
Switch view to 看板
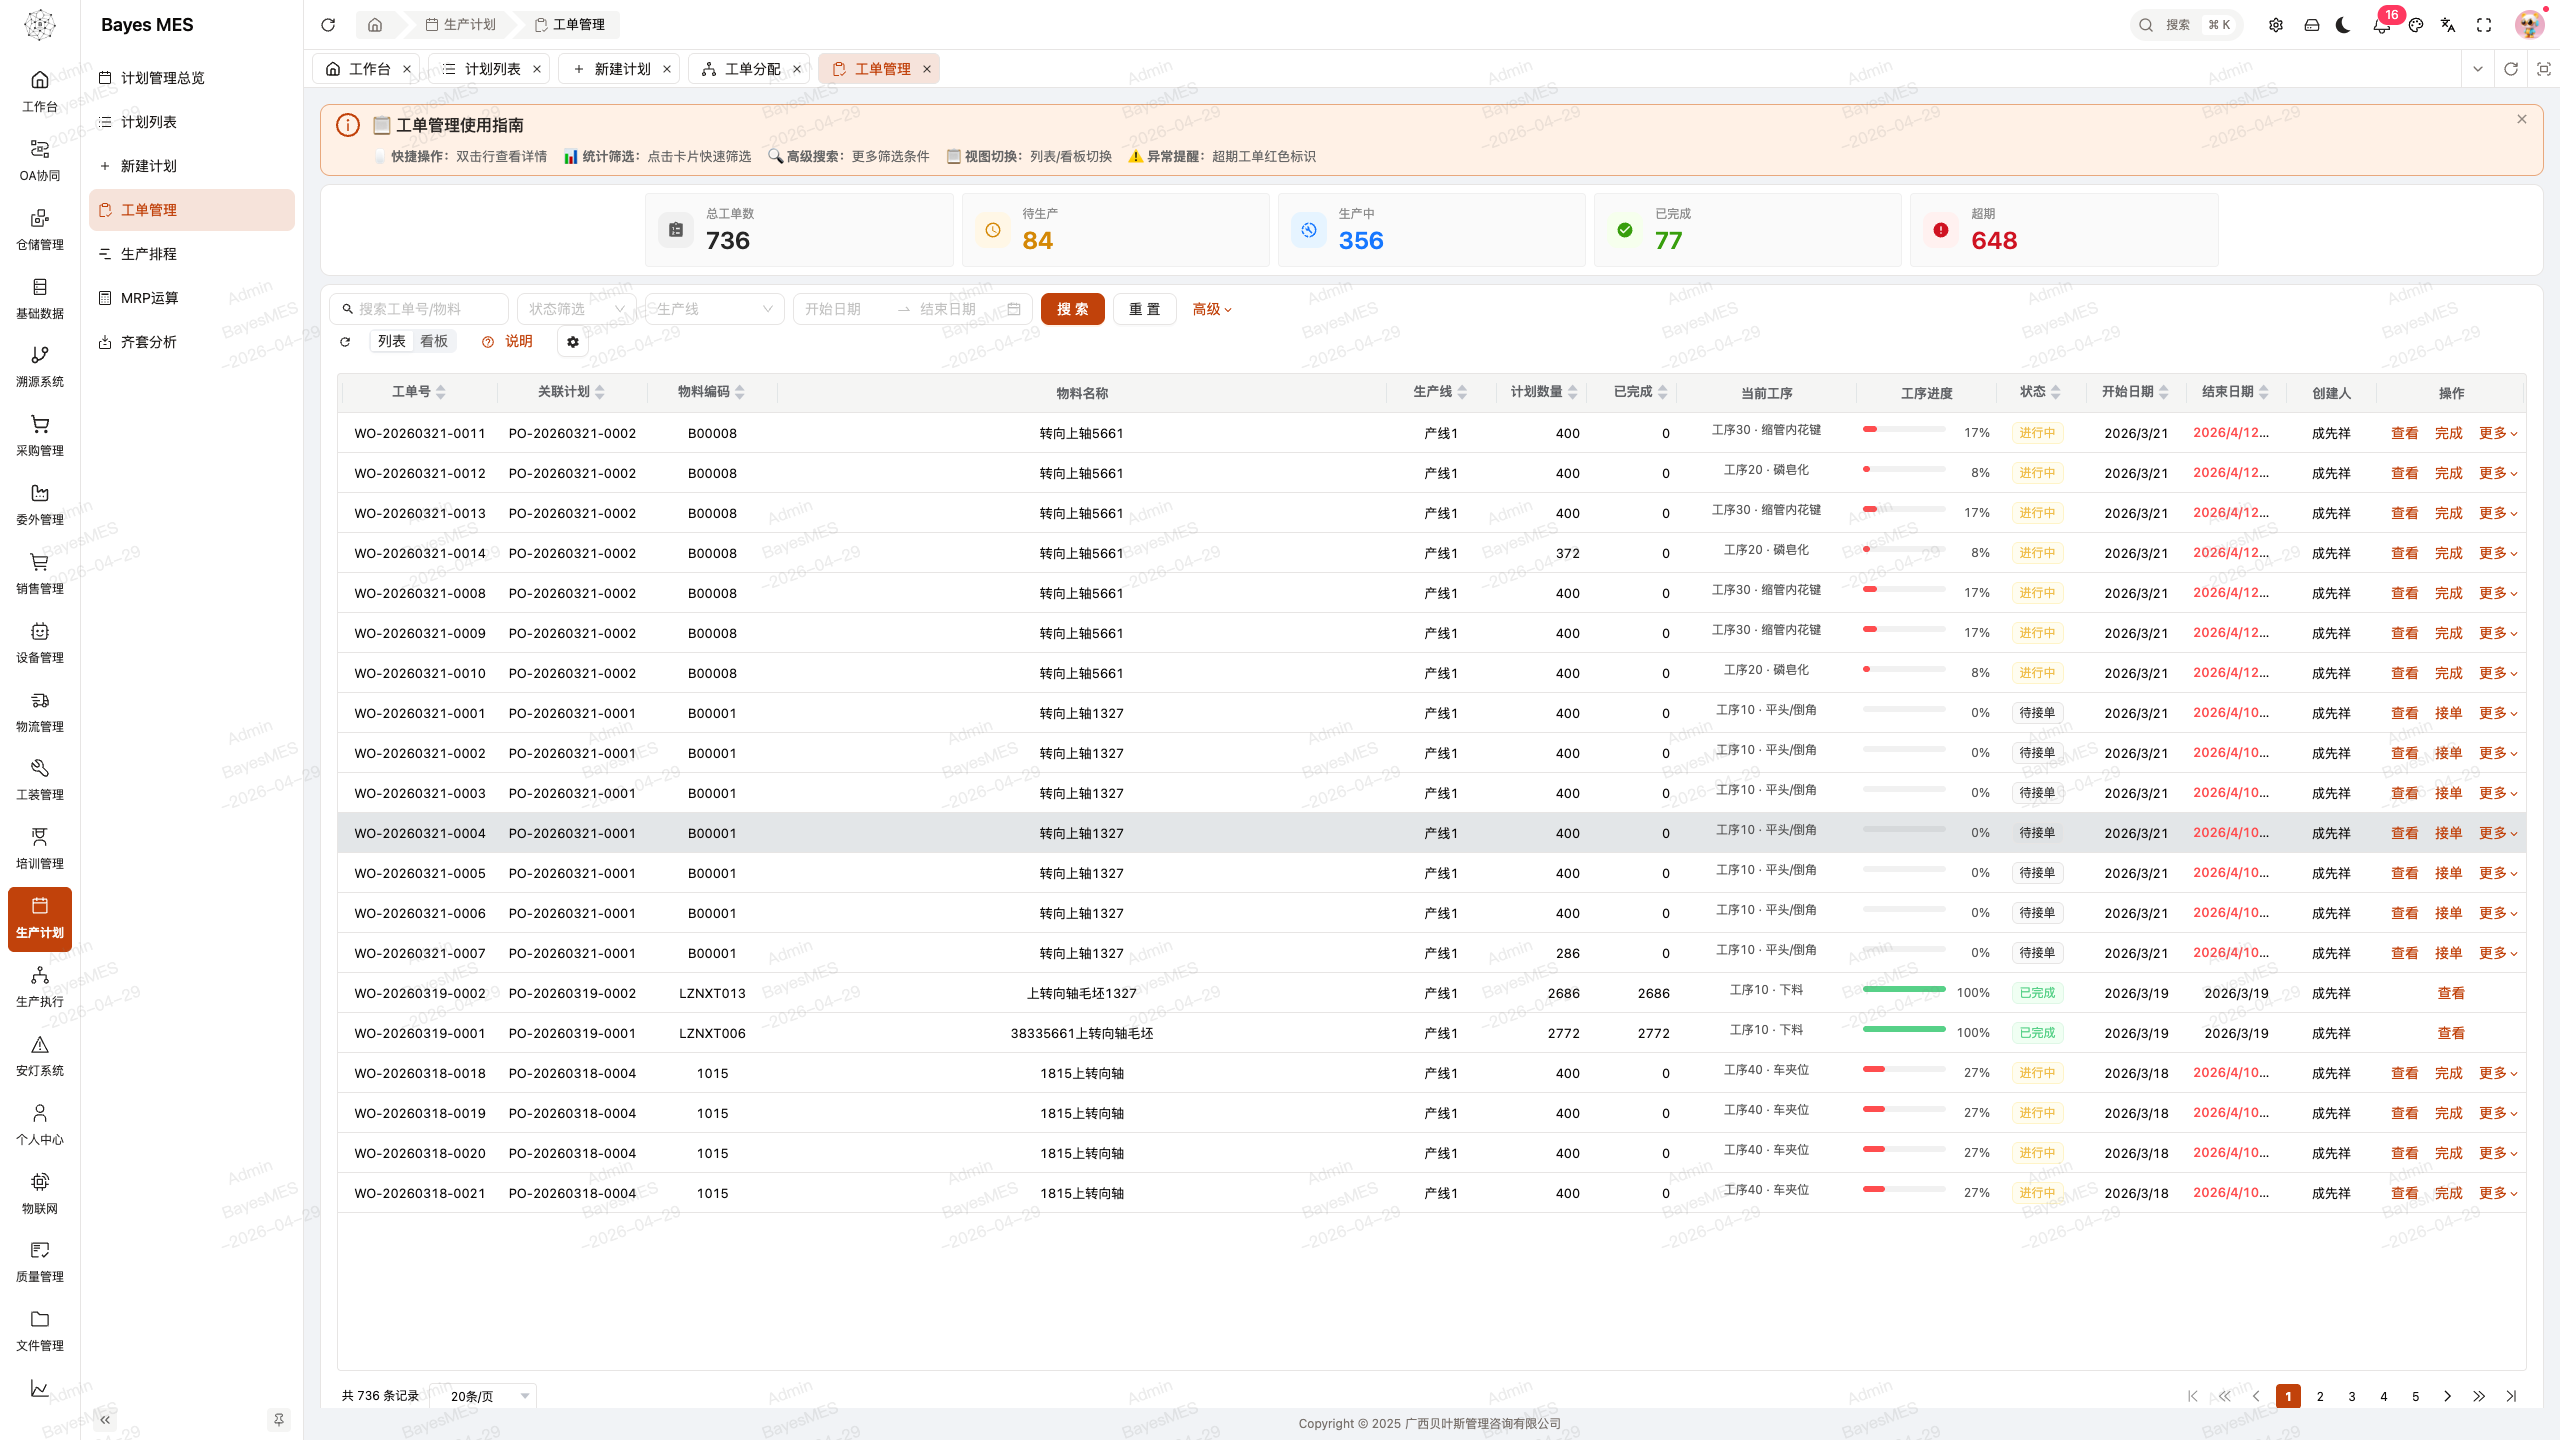(434, 341)
